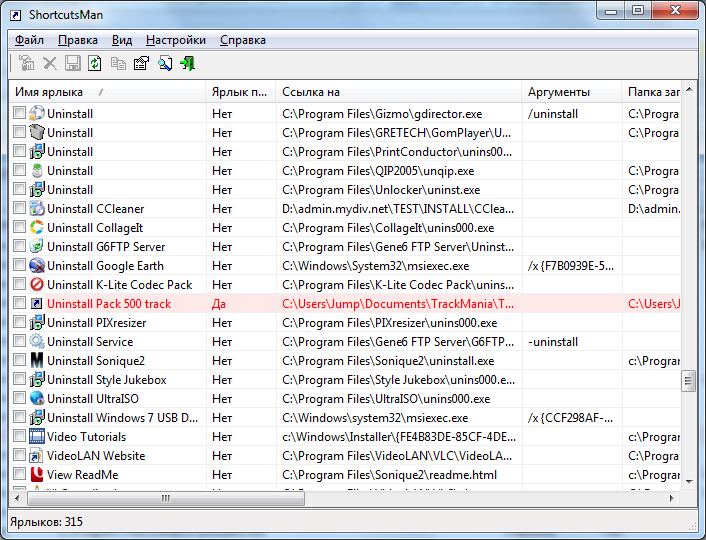Sort by the Аргументы column header
This screenshot has width=706, height=540.
(572, 92)
